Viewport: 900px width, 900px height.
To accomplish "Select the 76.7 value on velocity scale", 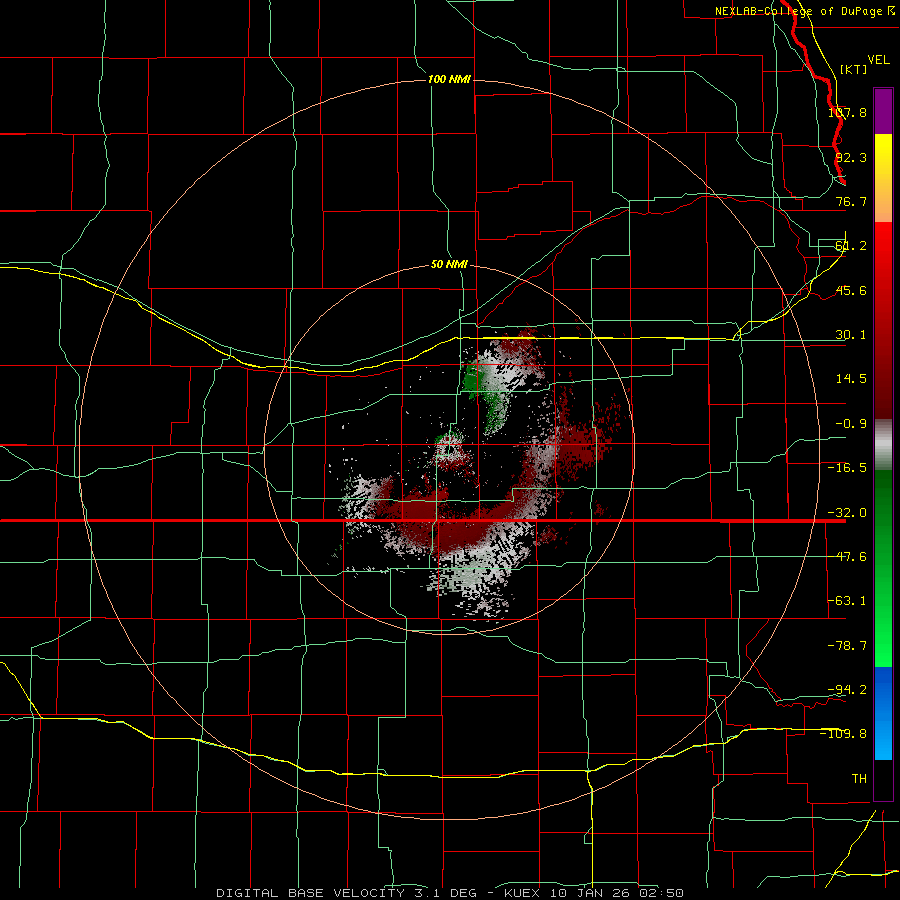I will point(851,201).
